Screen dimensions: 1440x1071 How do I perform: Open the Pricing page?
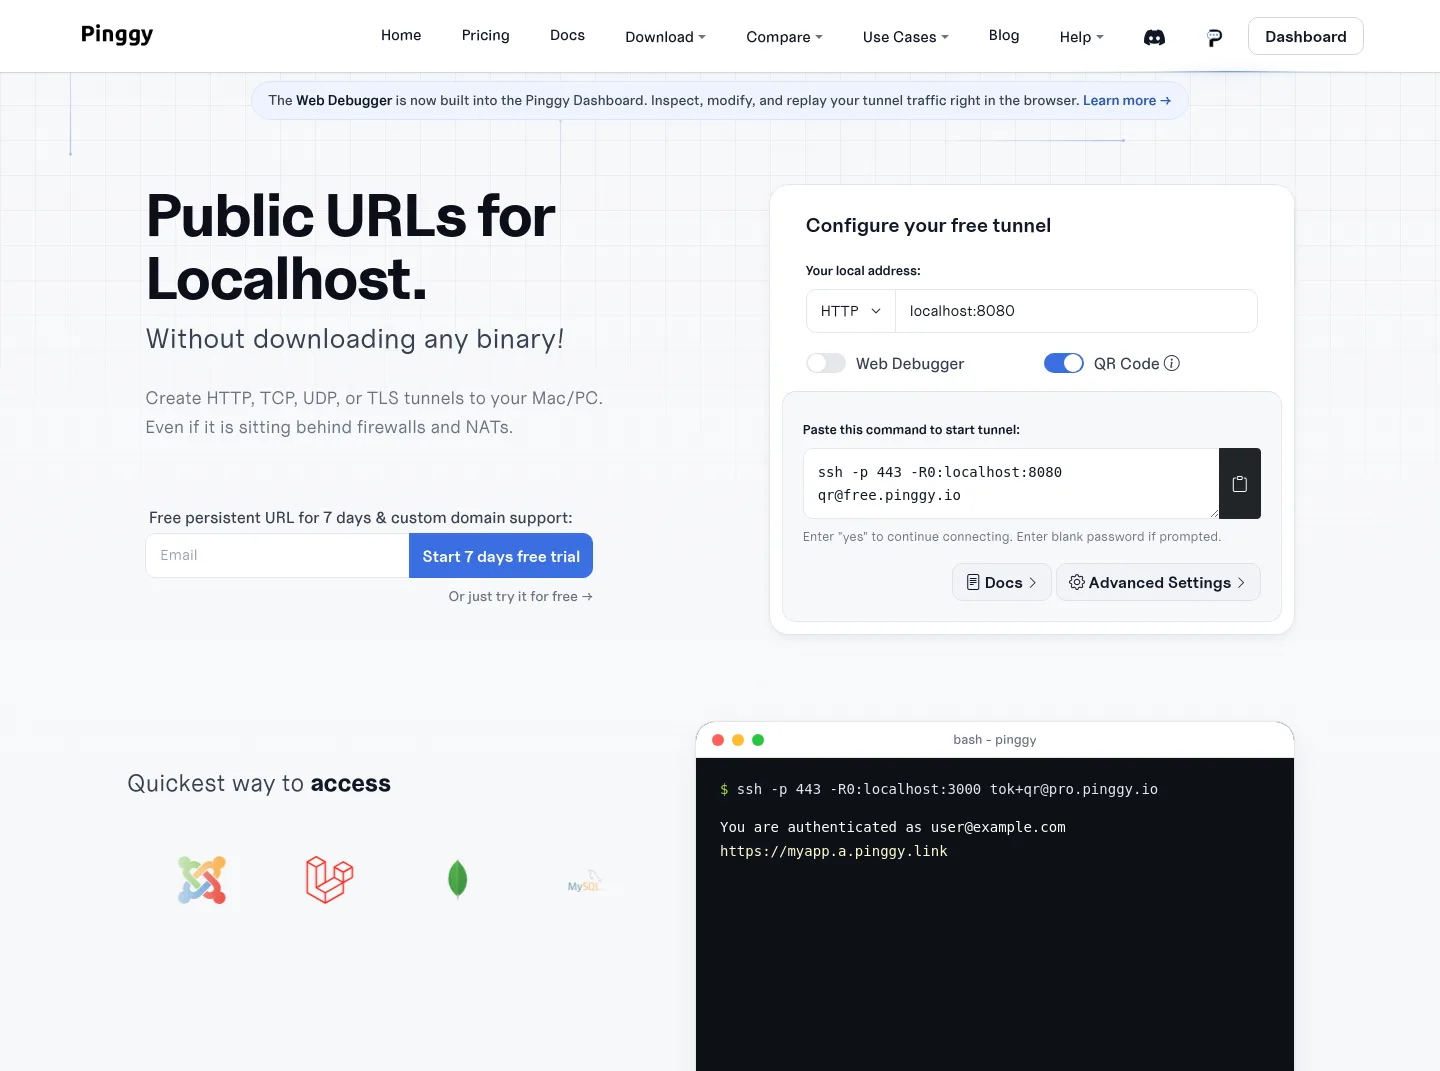coord(486,35)
